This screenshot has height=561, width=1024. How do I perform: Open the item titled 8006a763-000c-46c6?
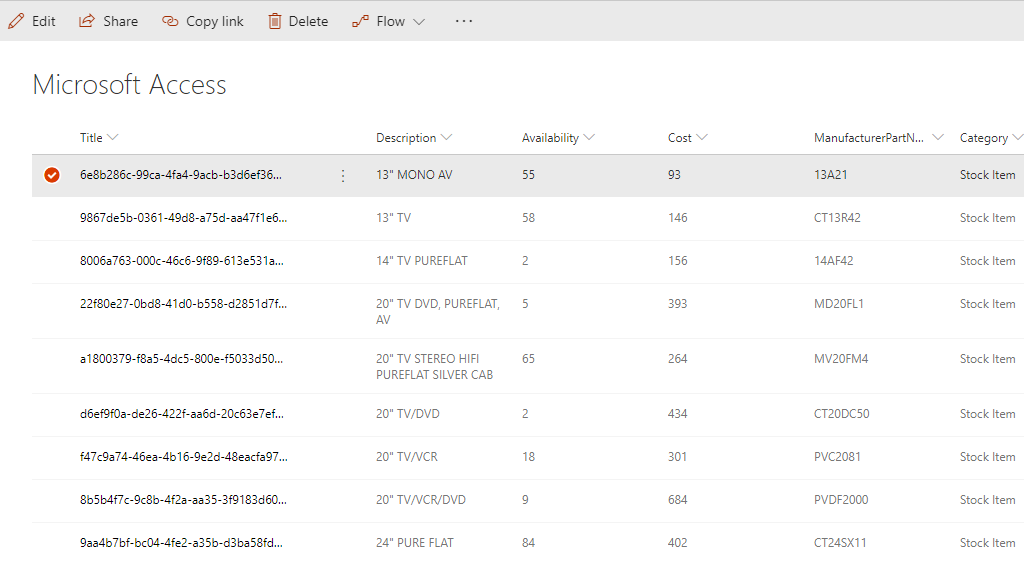point(183,261)
